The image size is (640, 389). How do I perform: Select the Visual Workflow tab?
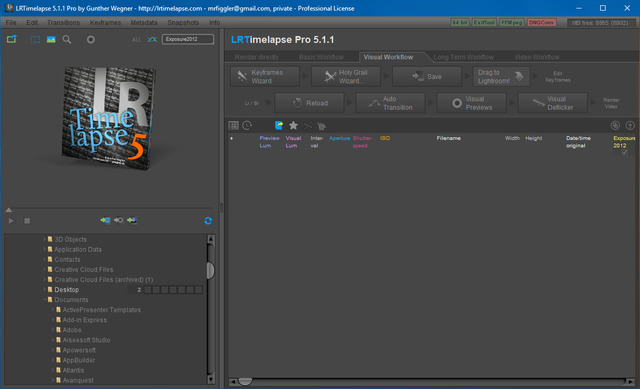pos(389,57)
